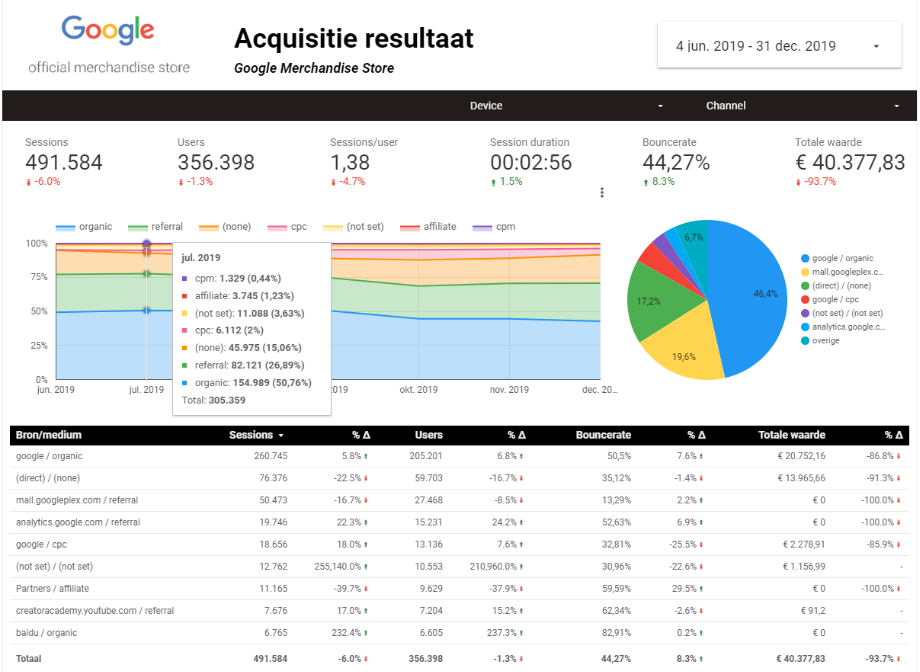Select the mall.googleplex.com / referral row label
The width and height of the screenshot is (920, 672).
tap(77, 501)
